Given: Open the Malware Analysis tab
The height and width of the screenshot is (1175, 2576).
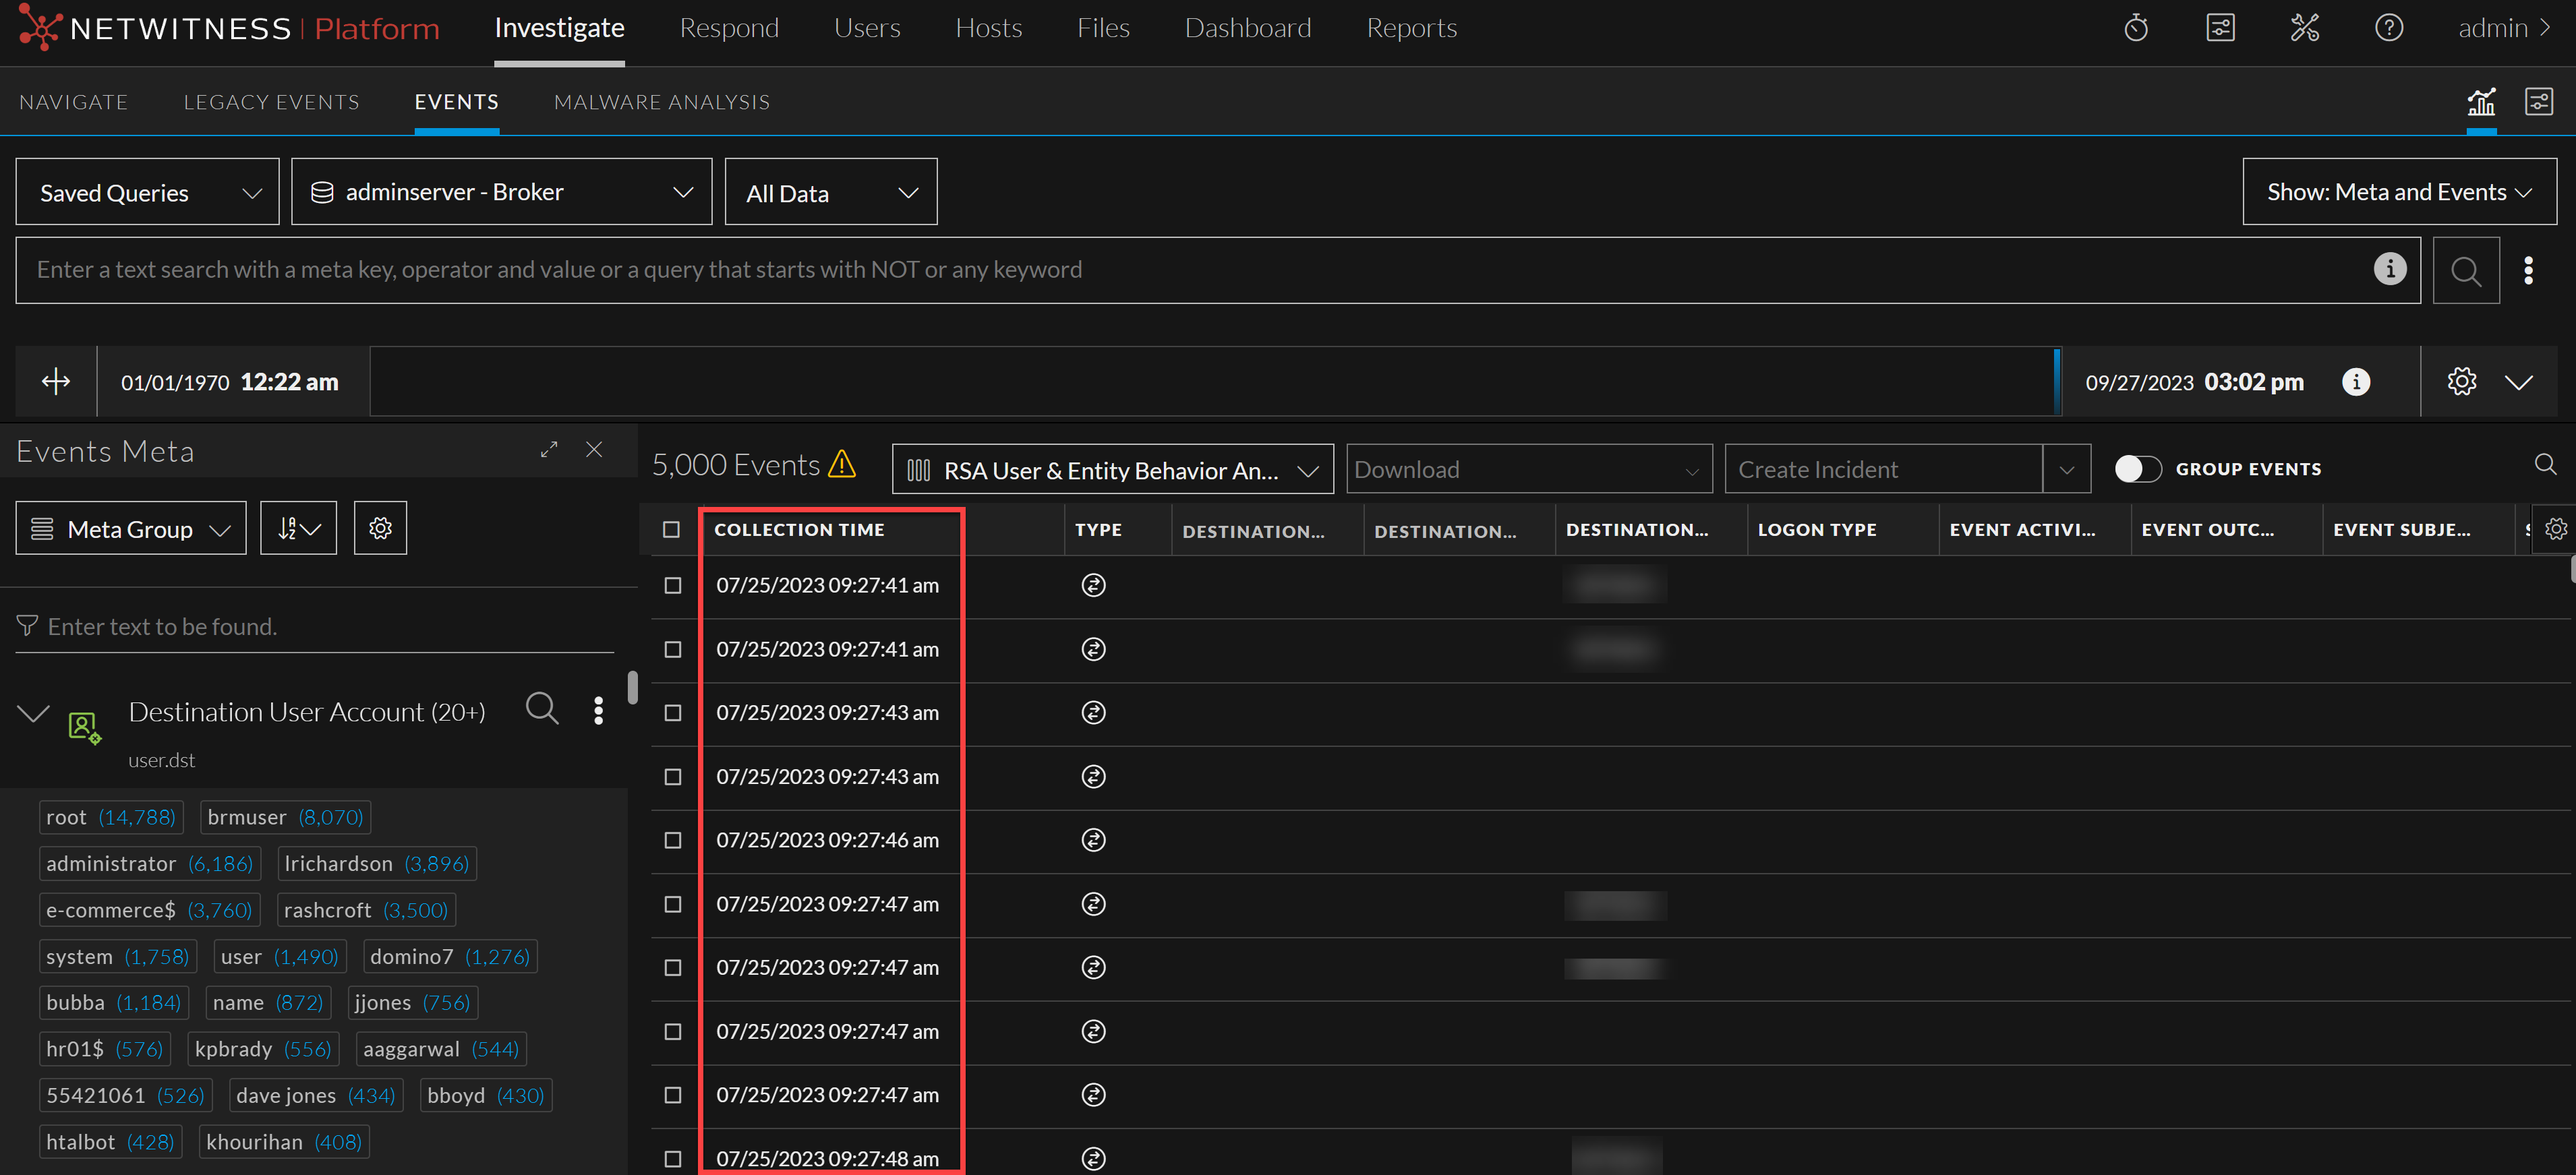Looking at the screenshot, I should pyautogui.click(x=661, y=102).
